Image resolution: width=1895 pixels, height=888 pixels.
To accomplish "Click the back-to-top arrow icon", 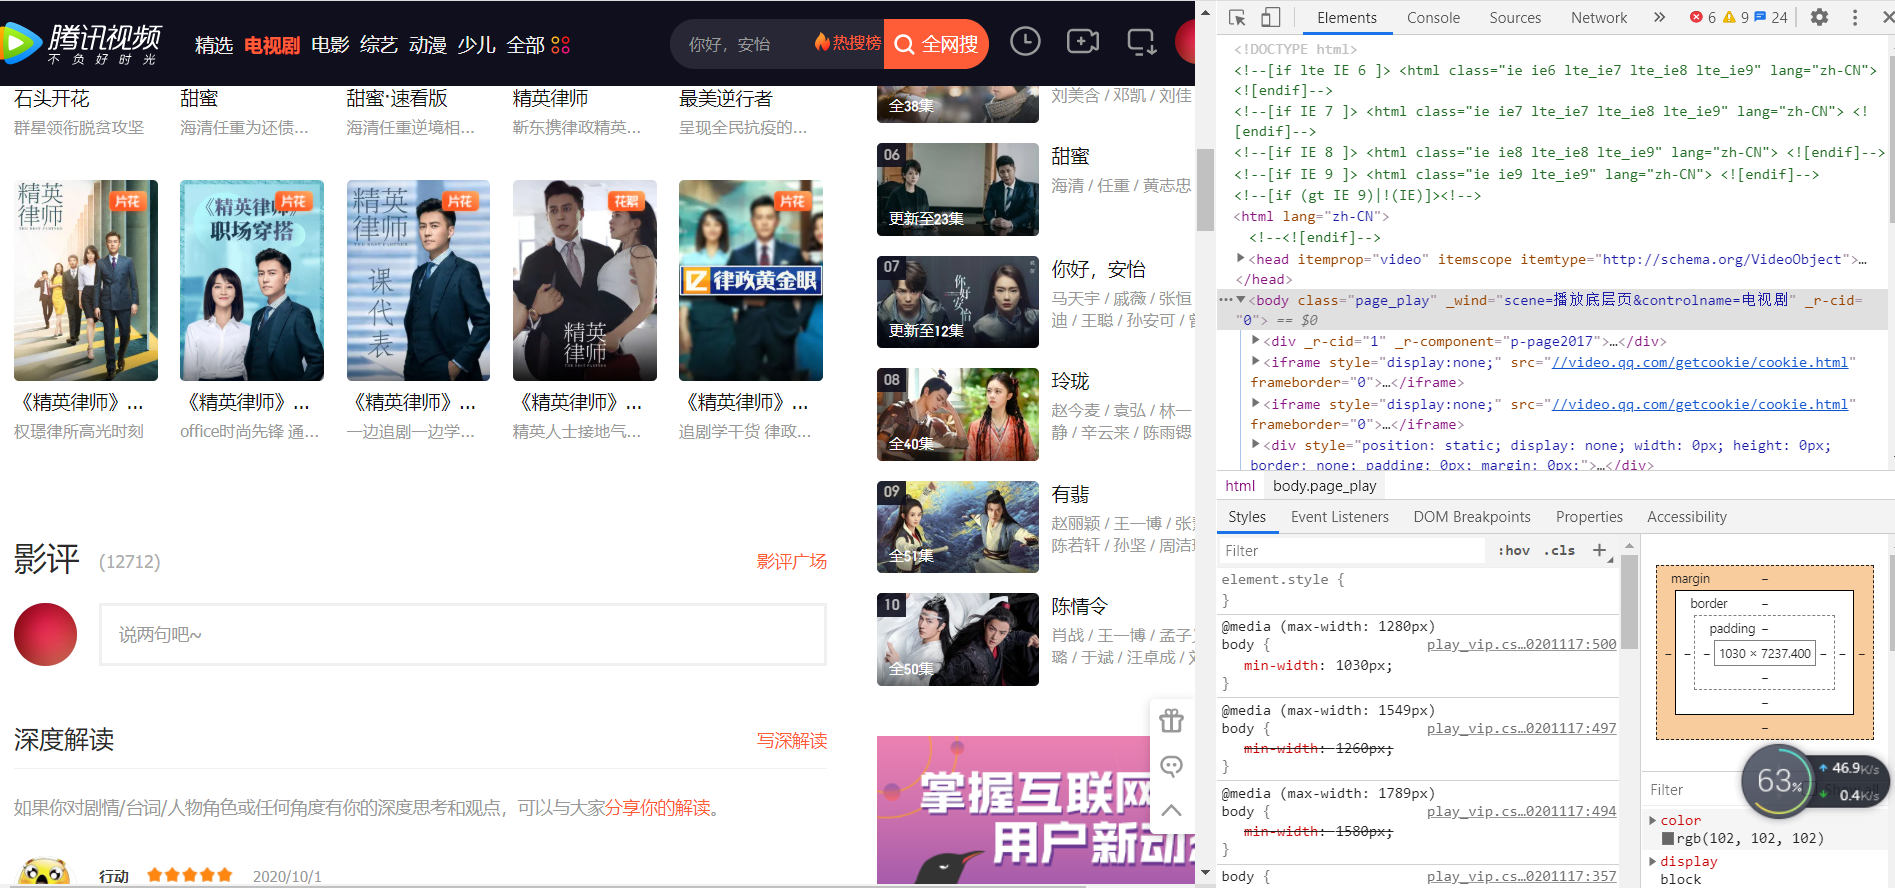I will coord(1172,810).
